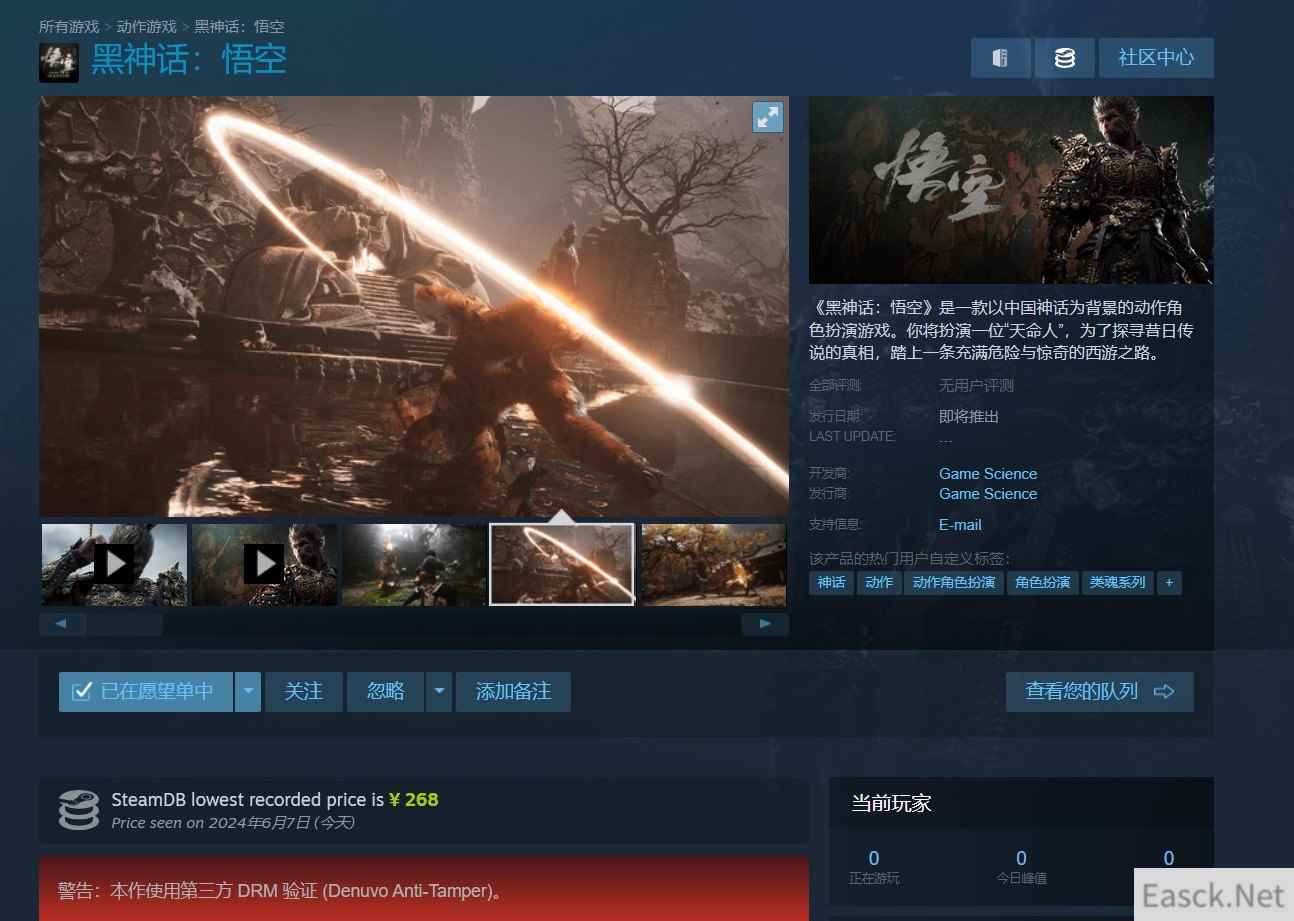Image resolution: width=1294 pixels, height=921 pixels.
Task: Expand the wishlist dropdown arrow
Action: pos(248,691)
